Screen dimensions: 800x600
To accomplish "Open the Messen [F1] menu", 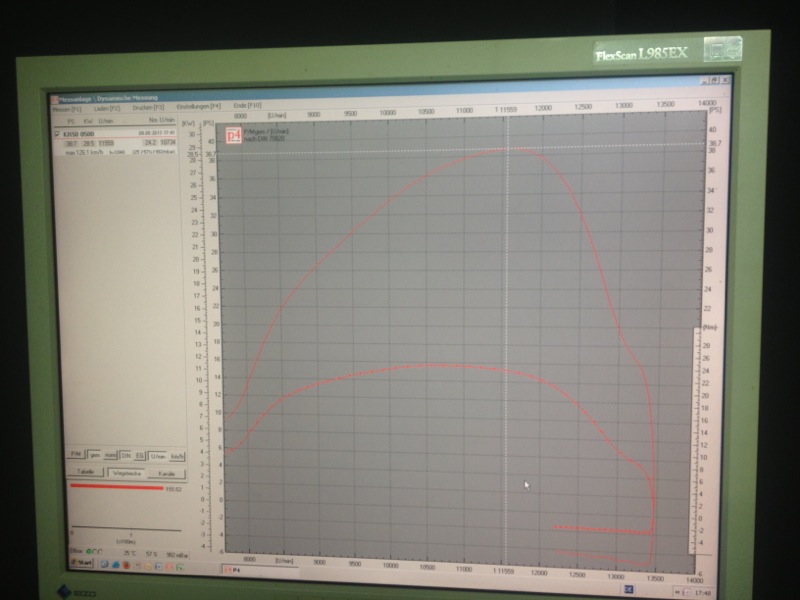I will coord(67,108).
